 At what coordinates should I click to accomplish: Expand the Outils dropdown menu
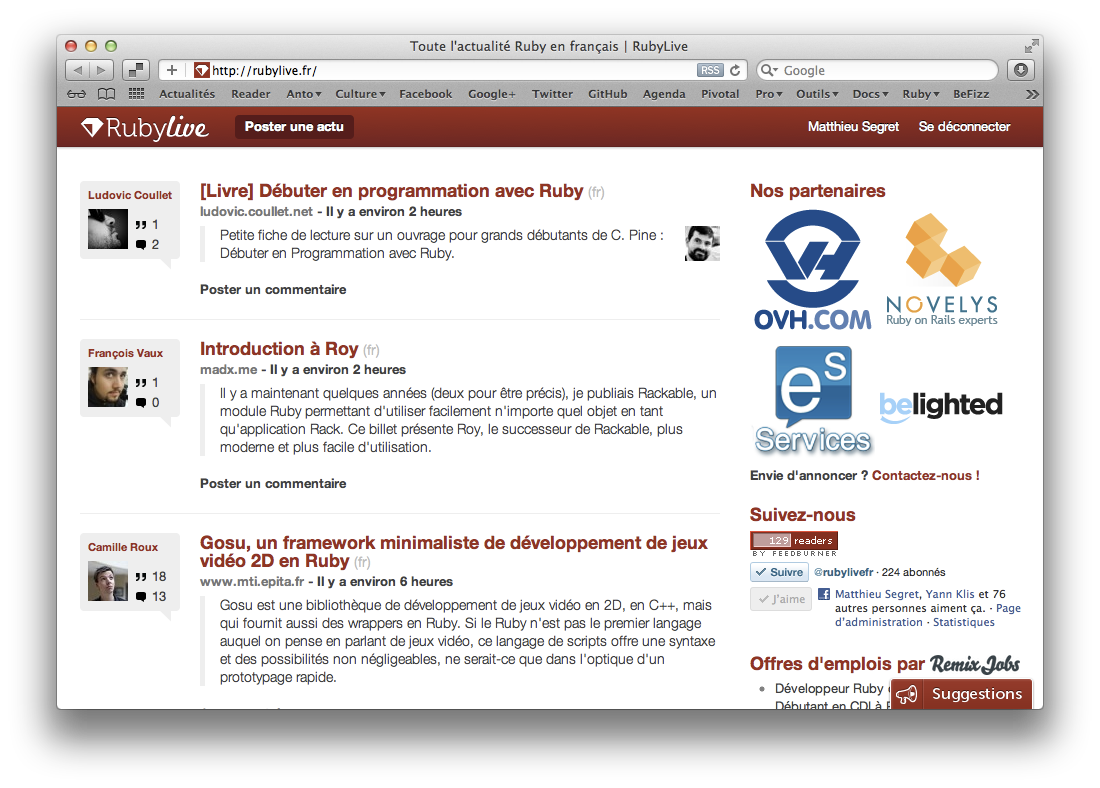click(816, 93)
